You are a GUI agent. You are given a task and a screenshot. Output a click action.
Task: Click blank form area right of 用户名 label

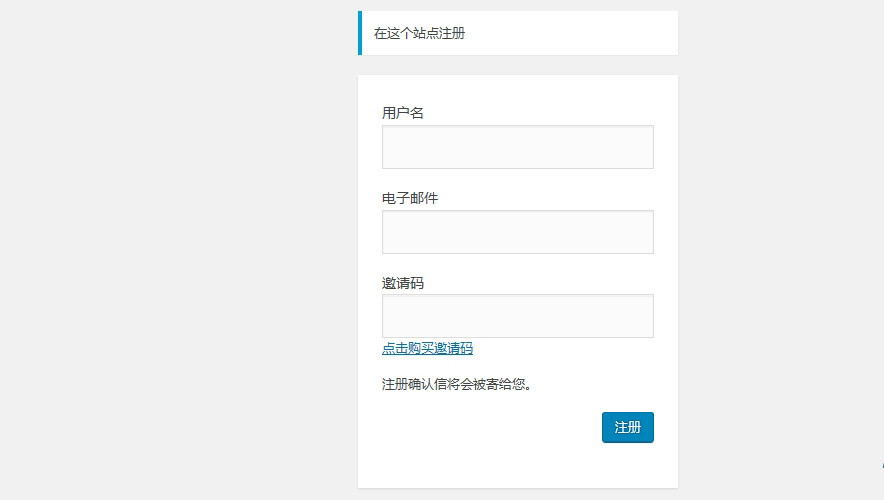click(540, 113)
